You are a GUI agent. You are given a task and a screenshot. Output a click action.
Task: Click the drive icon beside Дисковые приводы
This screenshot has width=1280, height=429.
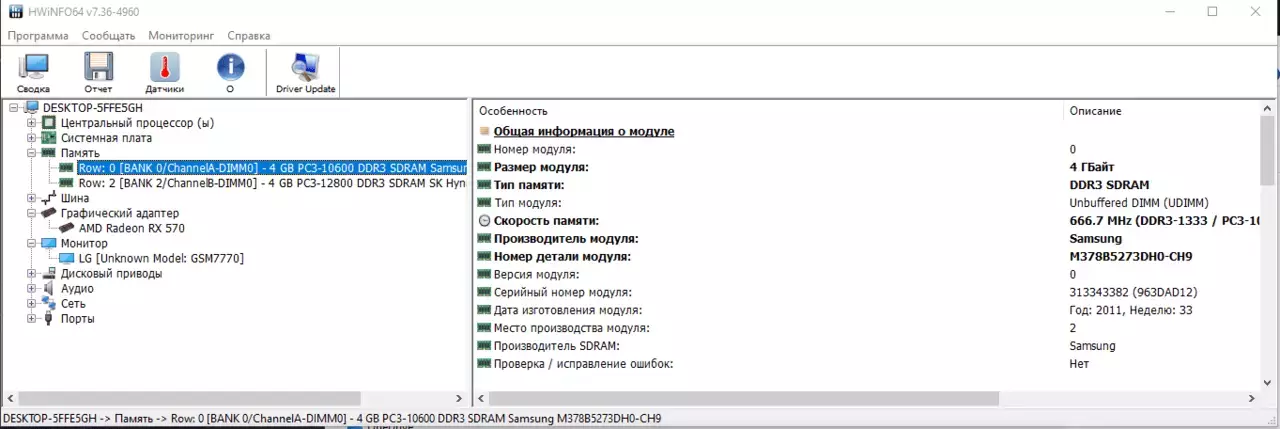coord(49,273)
